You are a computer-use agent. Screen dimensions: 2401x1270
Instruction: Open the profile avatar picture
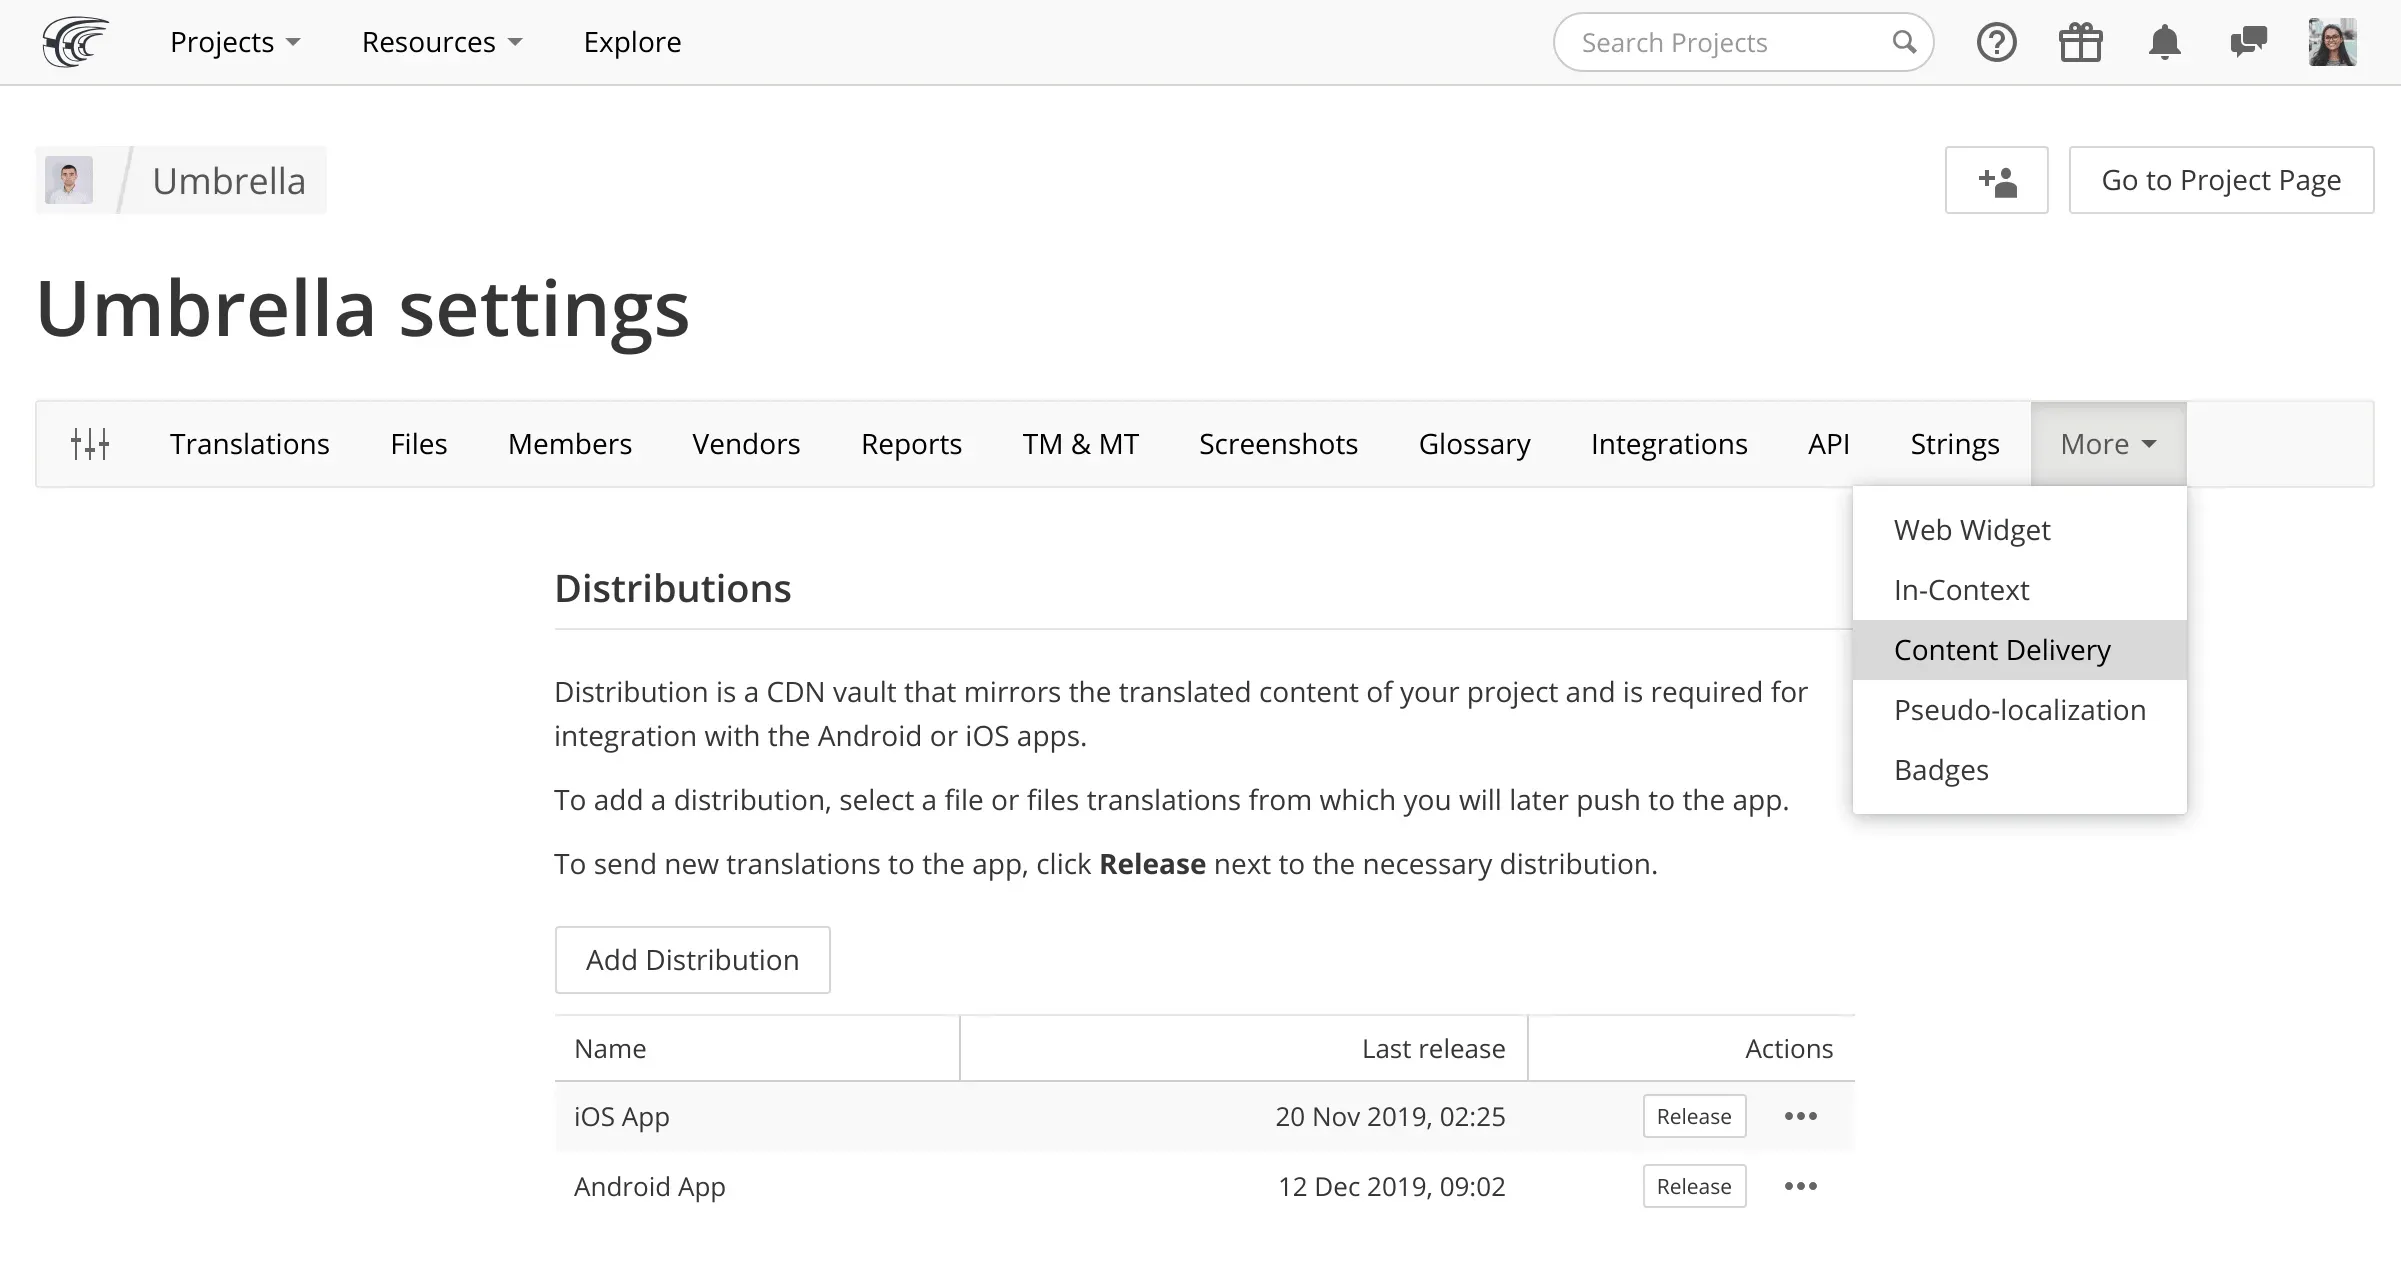[x=2332, y=42]
